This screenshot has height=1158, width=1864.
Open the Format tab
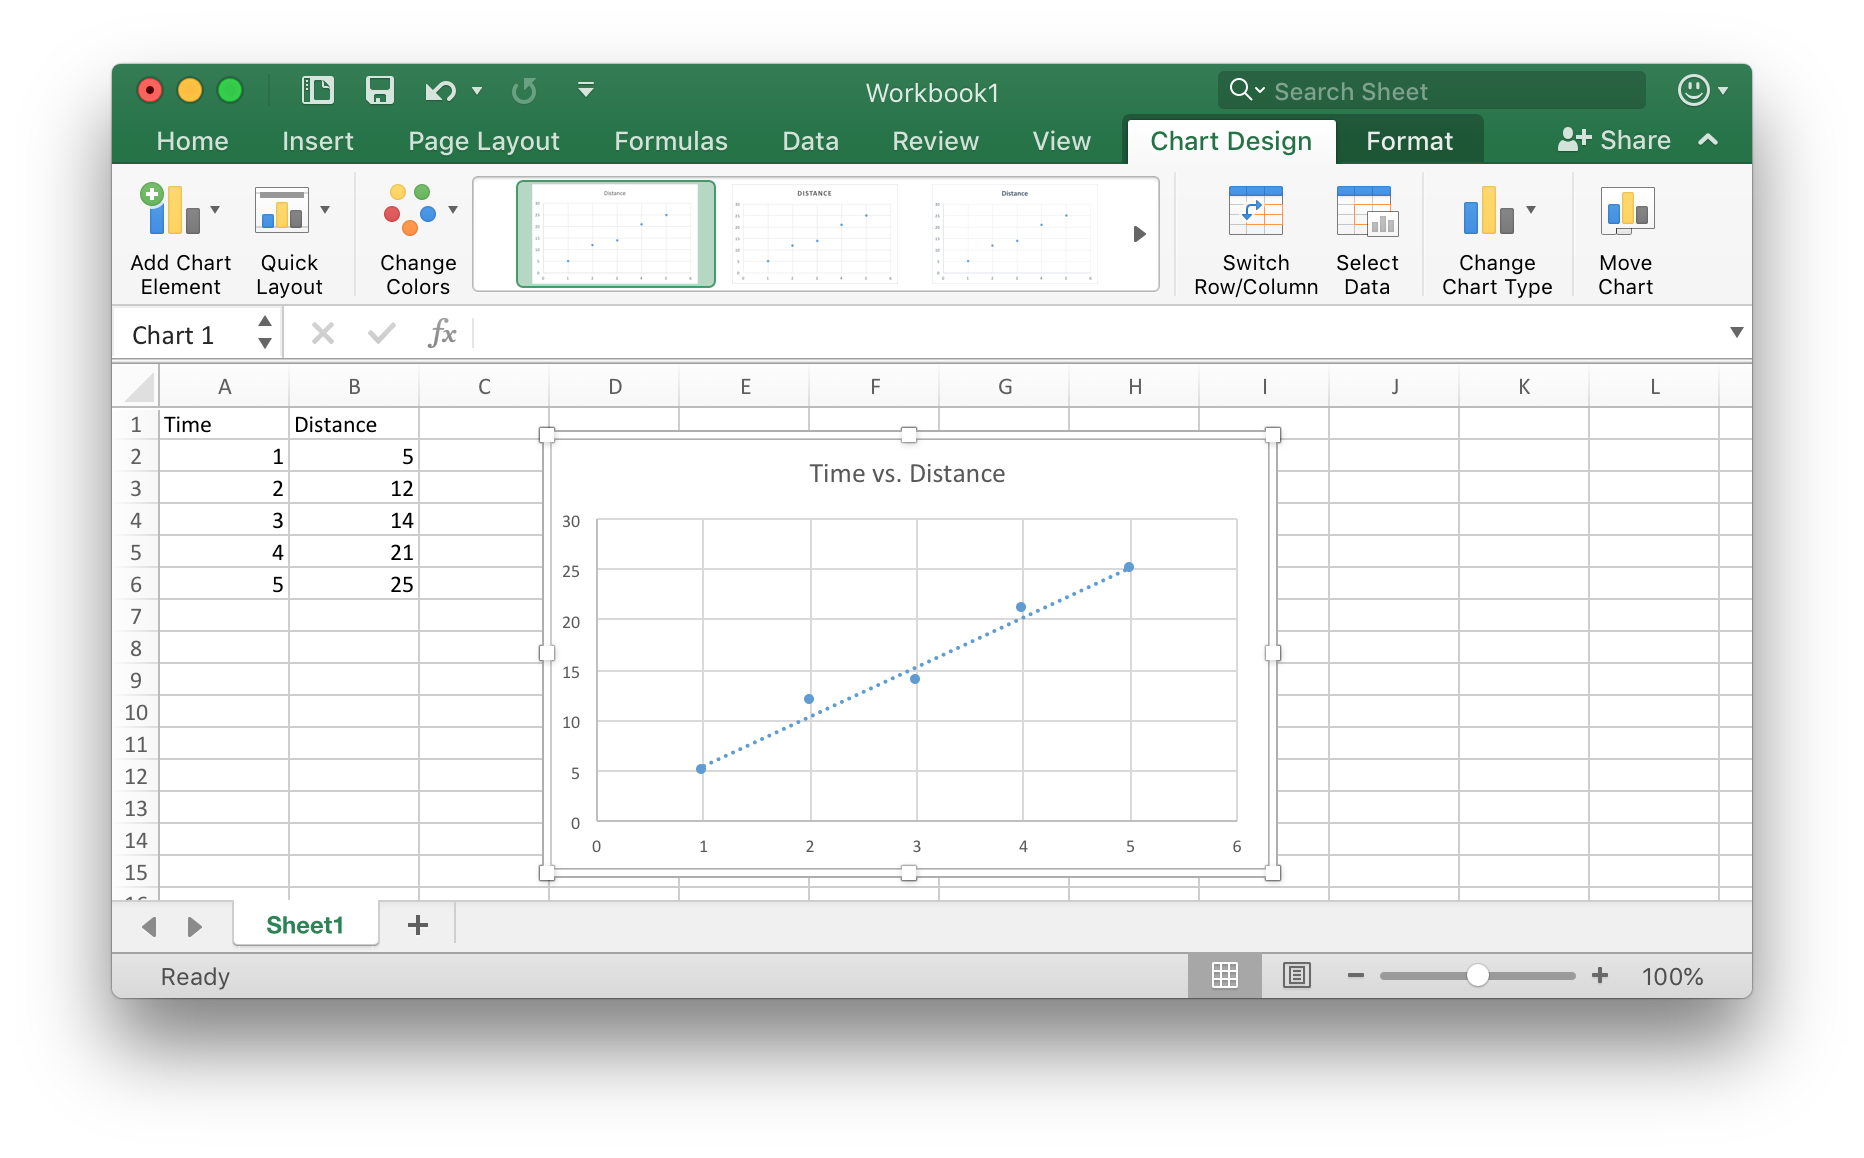(1409, 141)
